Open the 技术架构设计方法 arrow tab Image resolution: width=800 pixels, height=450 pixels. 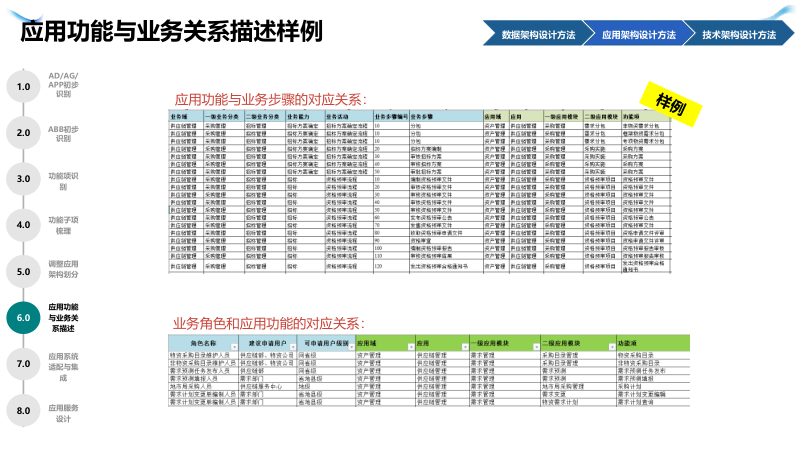[x=739, y=34]
